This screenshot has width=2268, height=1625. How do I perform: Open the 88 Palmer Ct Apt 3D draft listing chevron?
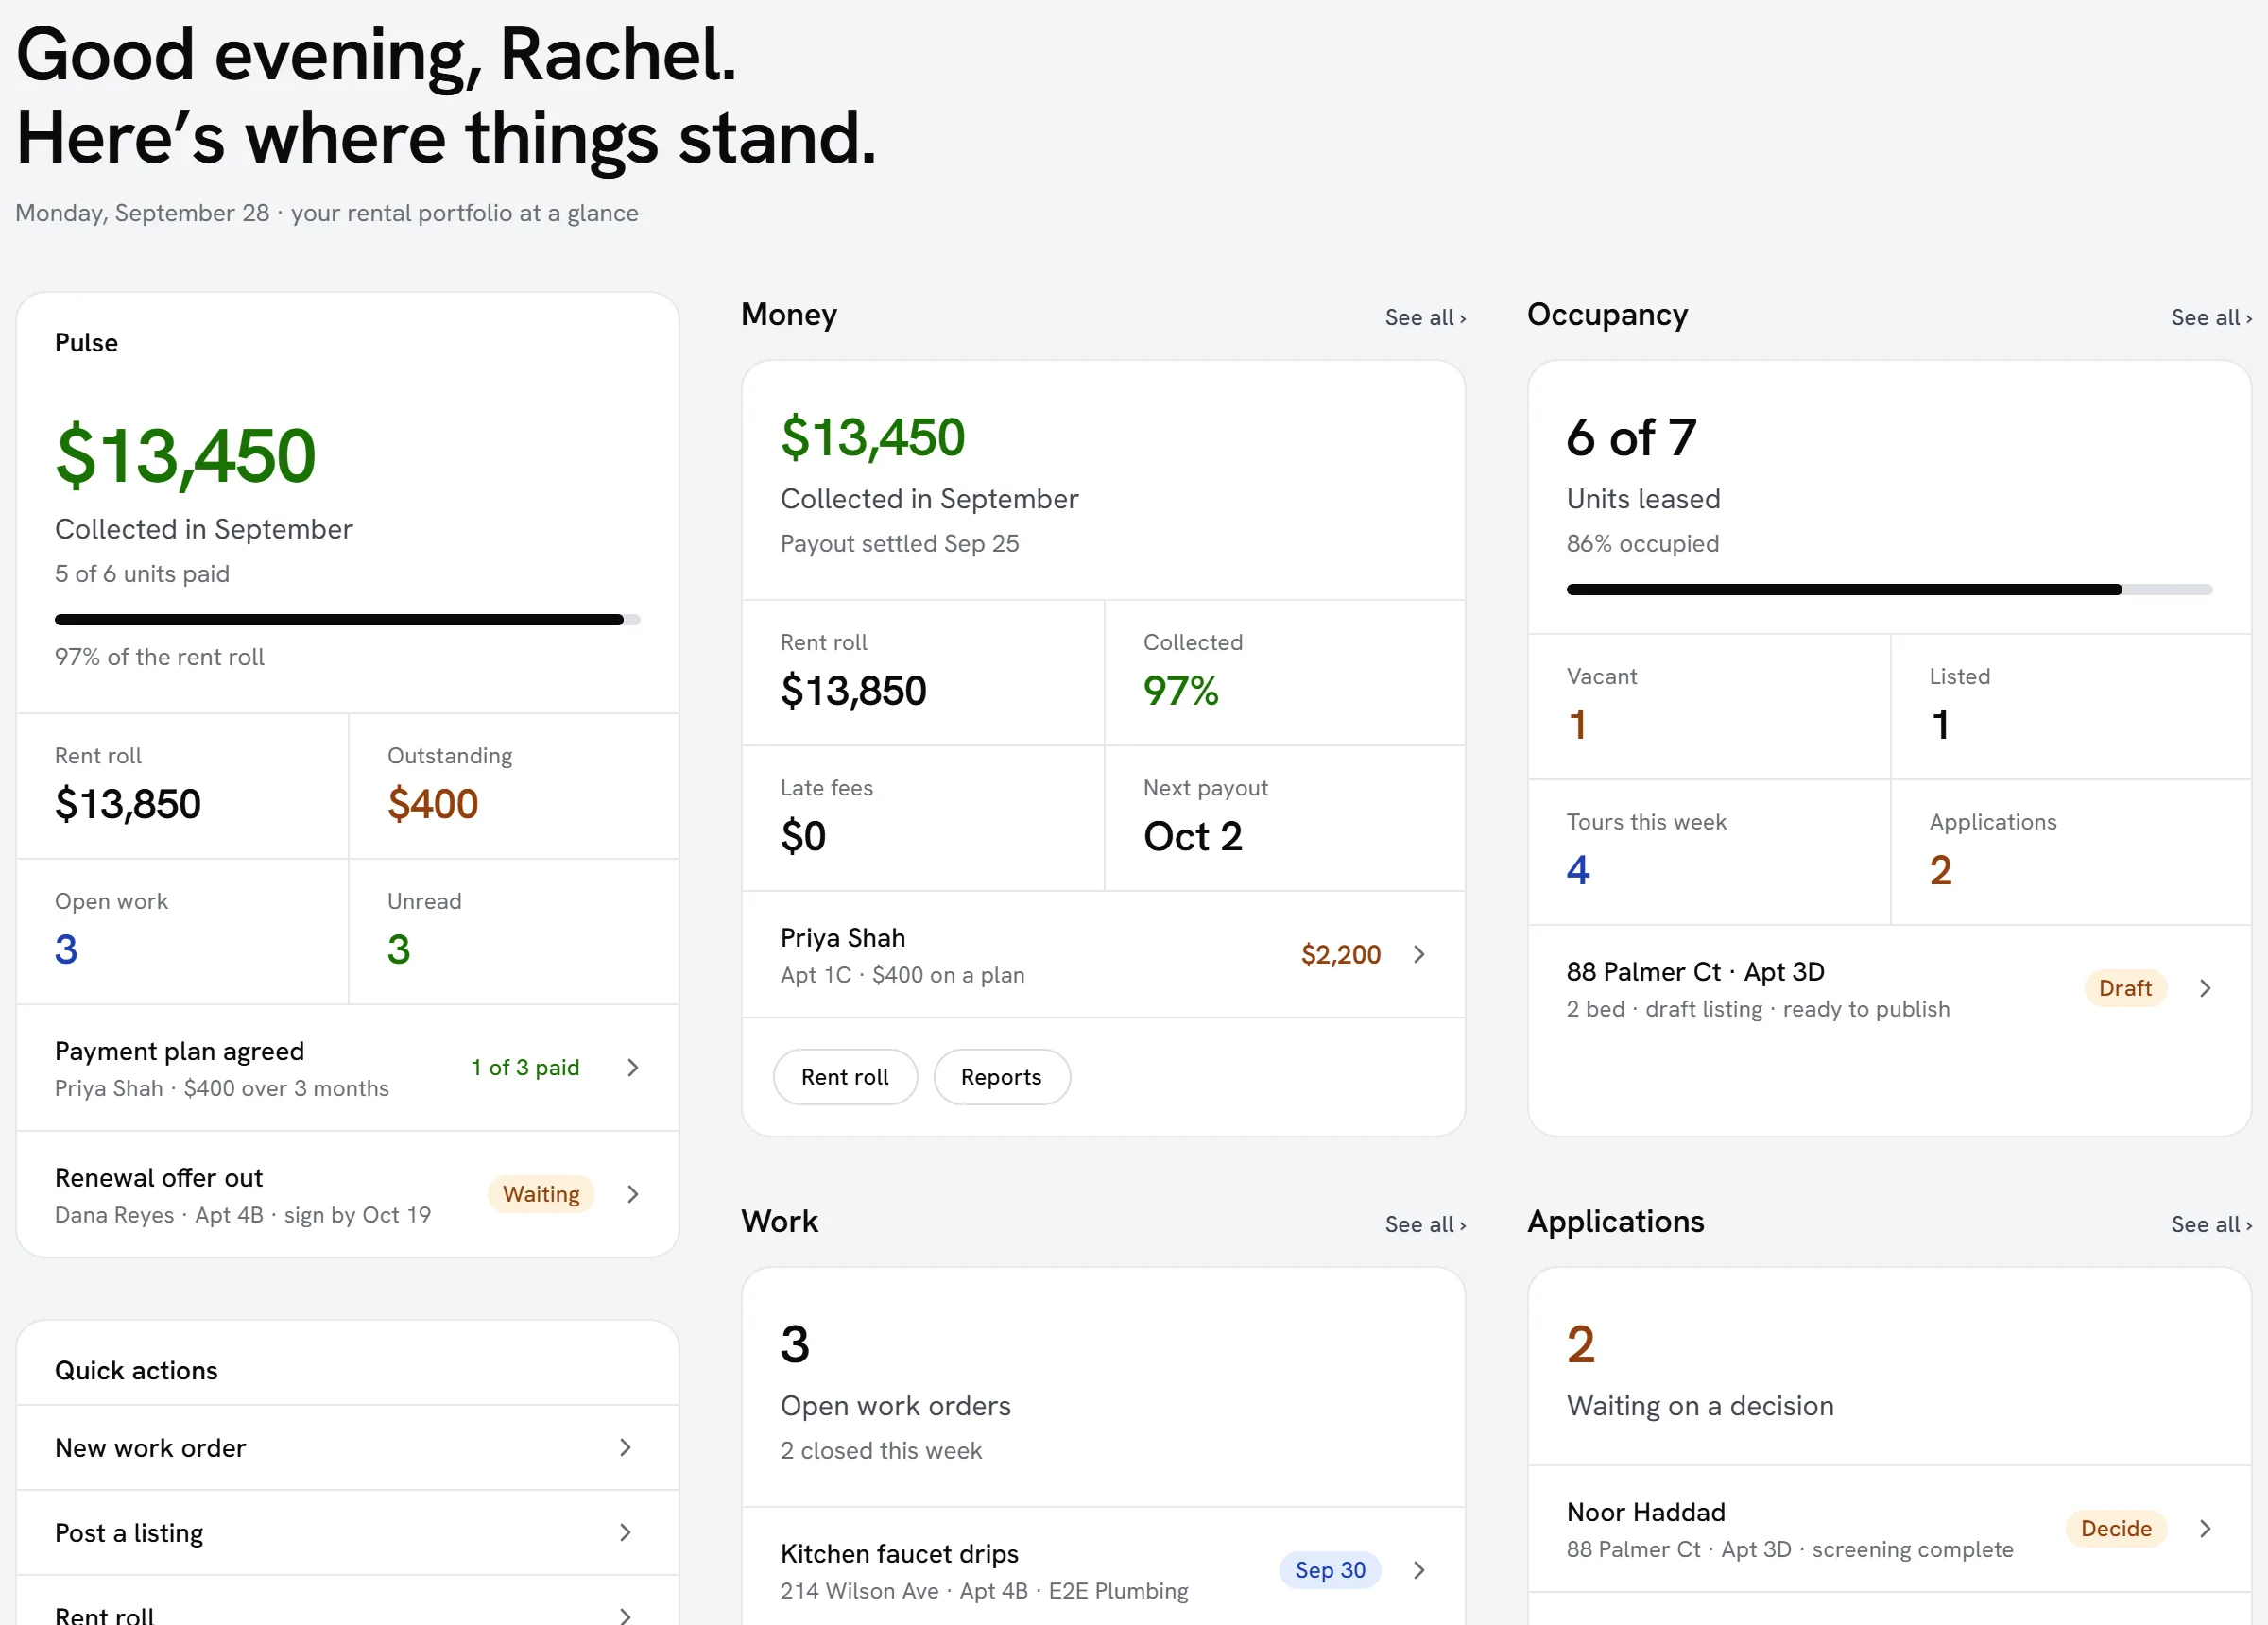pyautogui.click(x=2204, y=988)
